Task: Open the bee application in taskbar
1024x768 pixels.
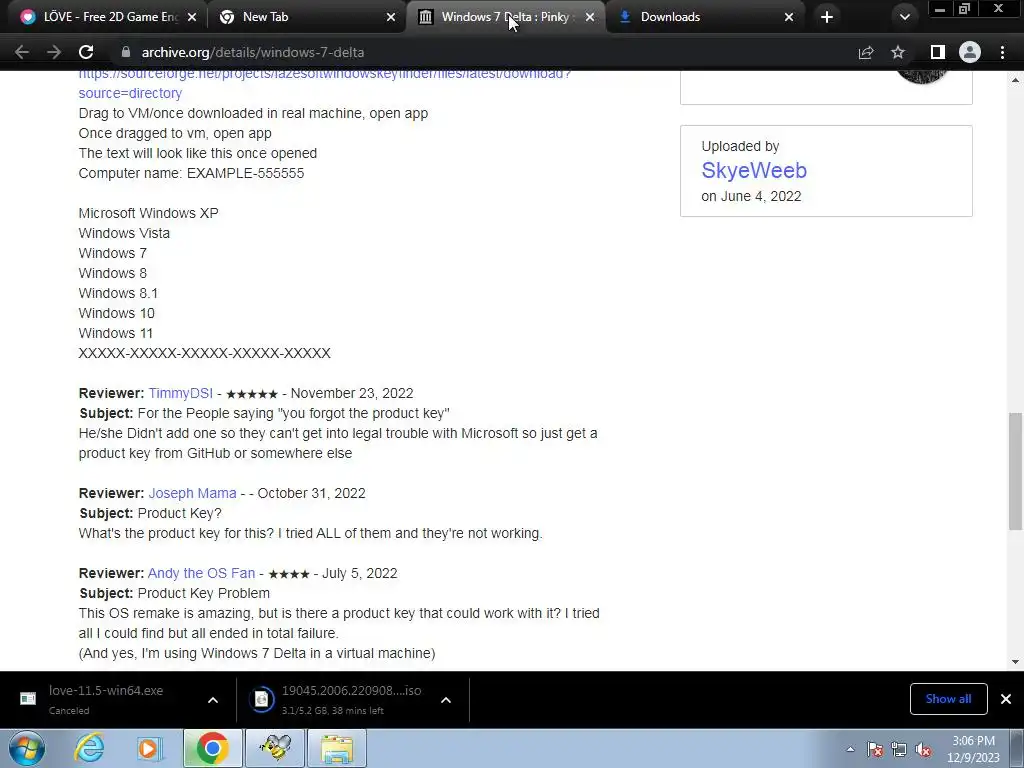Action: click(x=275, y=748)
